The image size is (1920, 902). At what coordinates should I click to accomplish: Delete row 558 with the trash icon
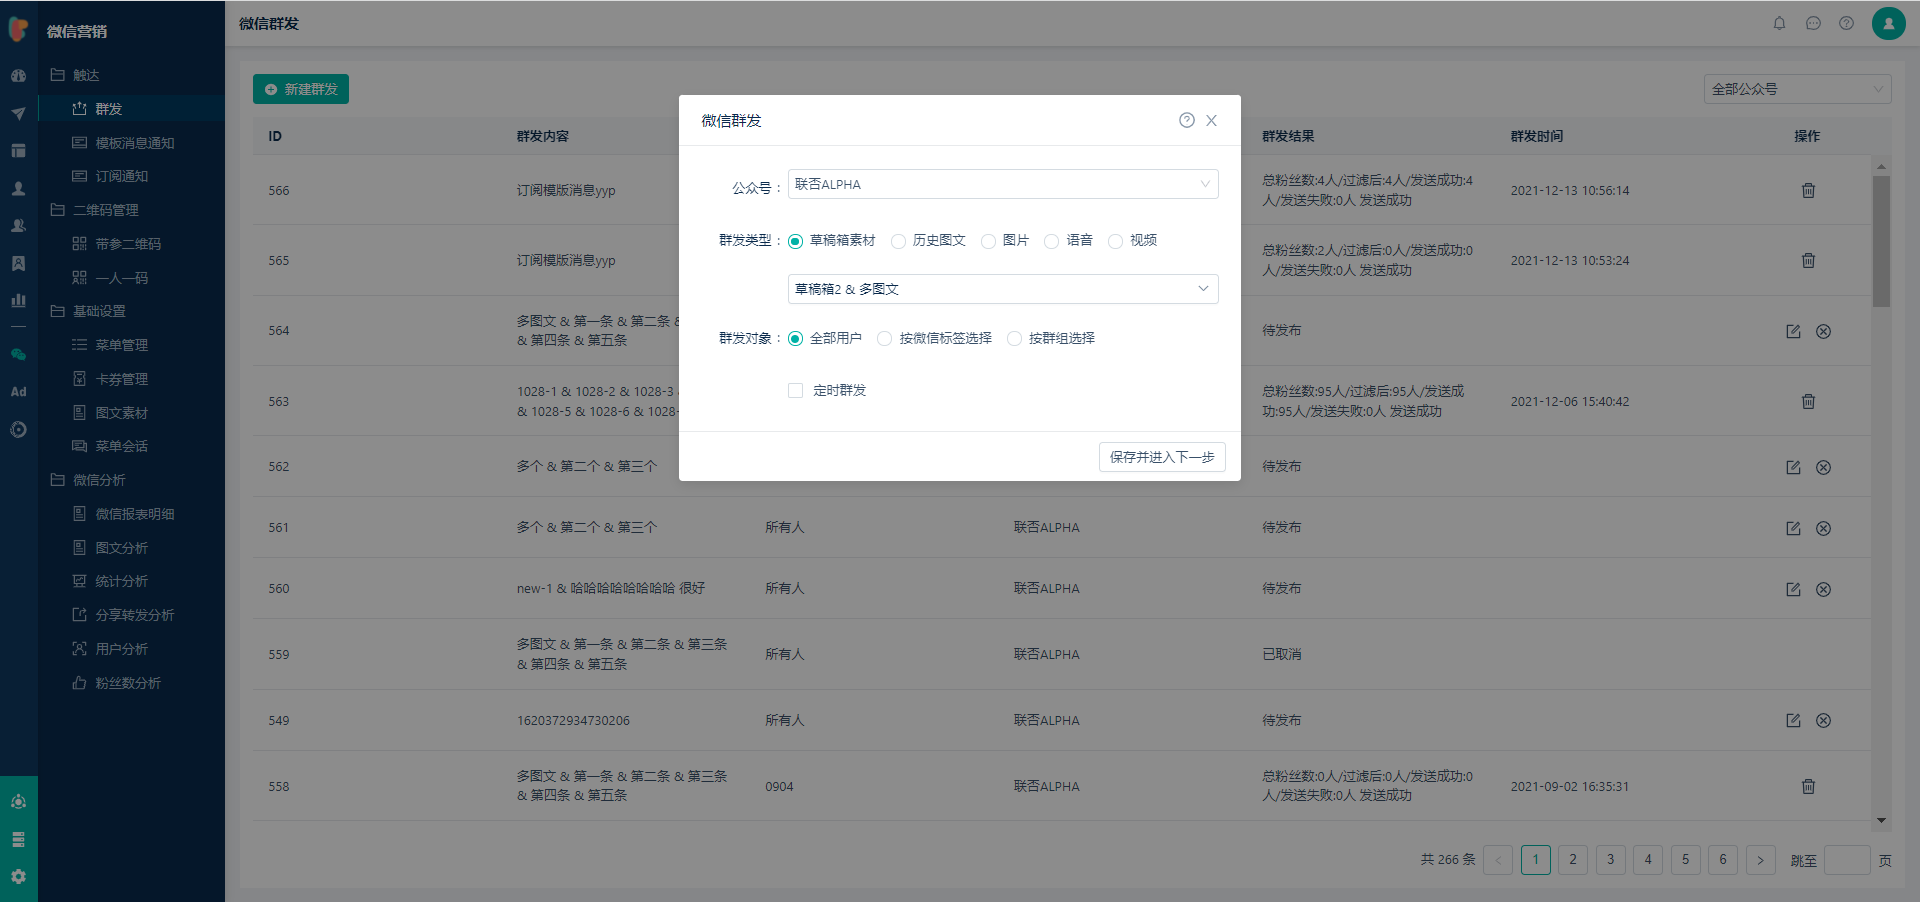(x=1808, y=786)
